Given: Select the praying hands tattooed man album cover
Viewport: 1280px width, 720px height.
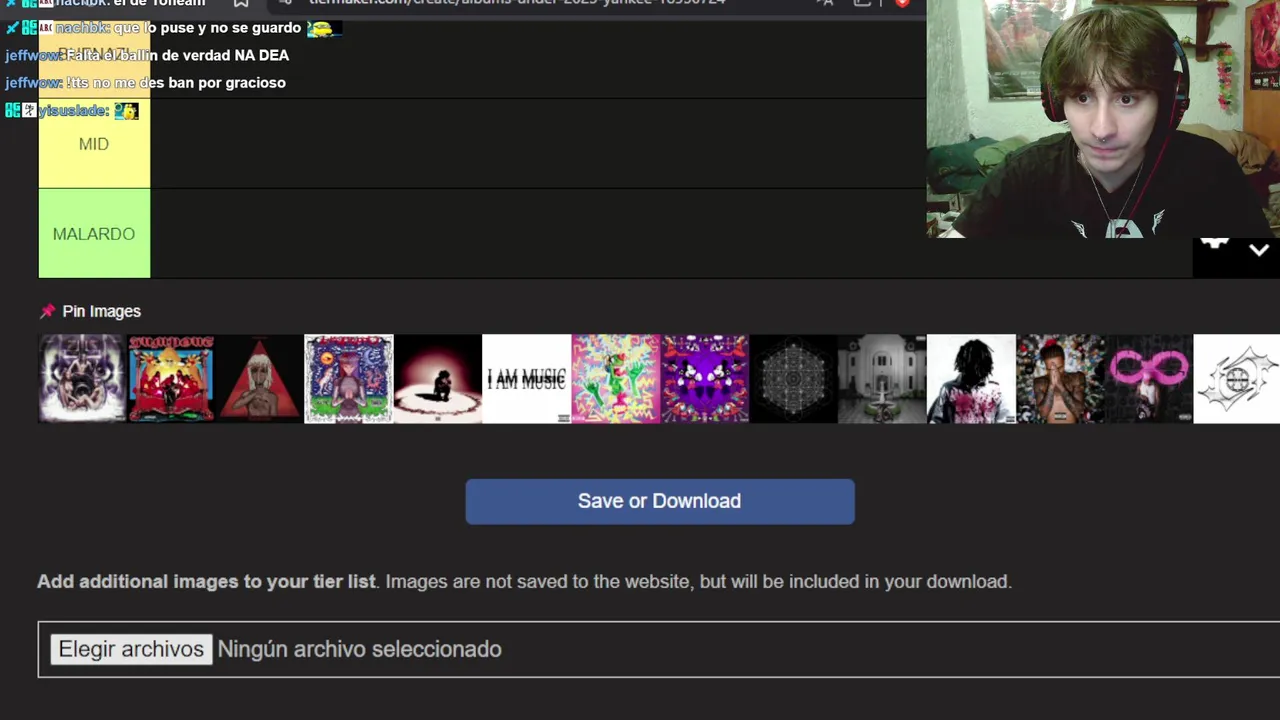Looking at the screenshot, I should coord(1061,379).
